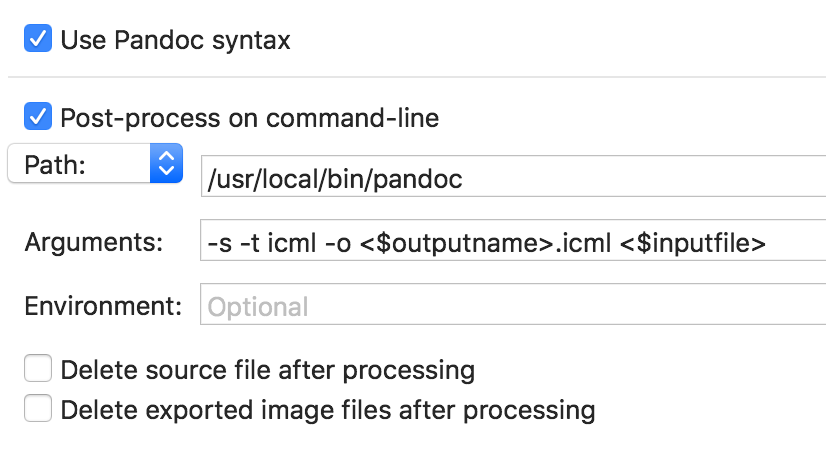Enable Delete source file after processing

(38, 368)
